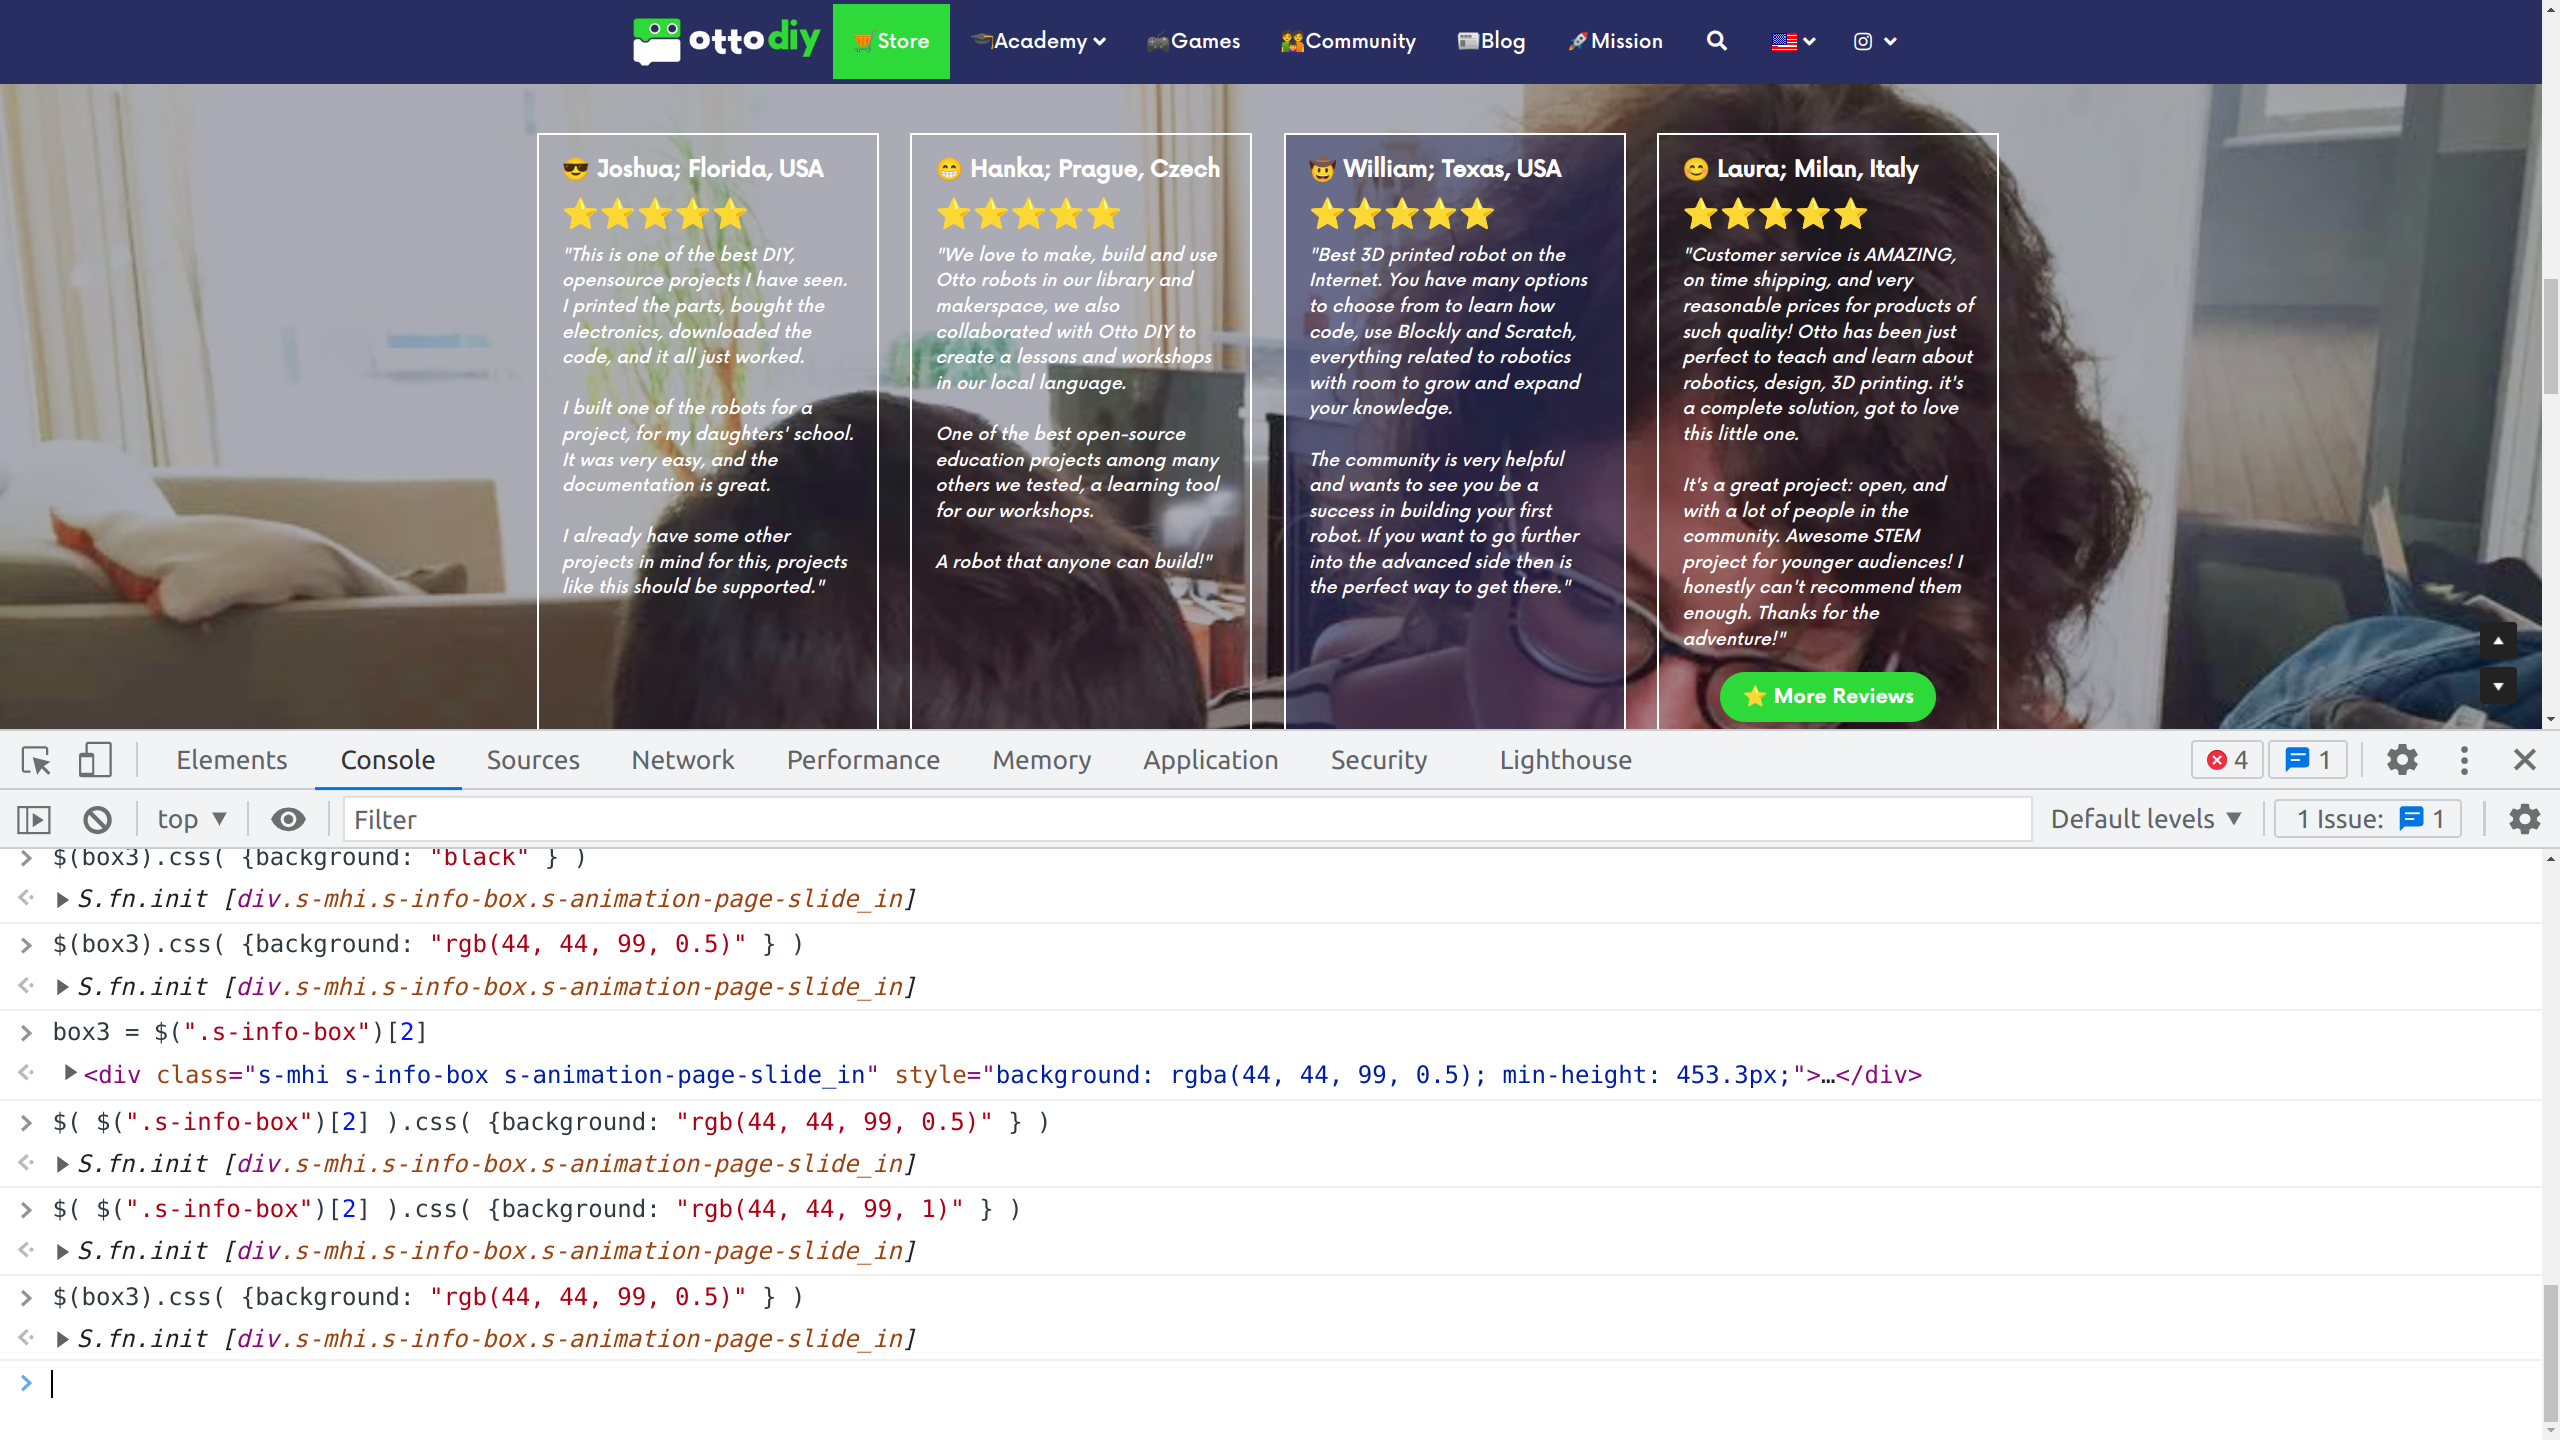Activate the inspect element picker icon
Image resolution: width=2560 pixels, height=1440 pixels.
pyautogui.click(x=36, y=761)
